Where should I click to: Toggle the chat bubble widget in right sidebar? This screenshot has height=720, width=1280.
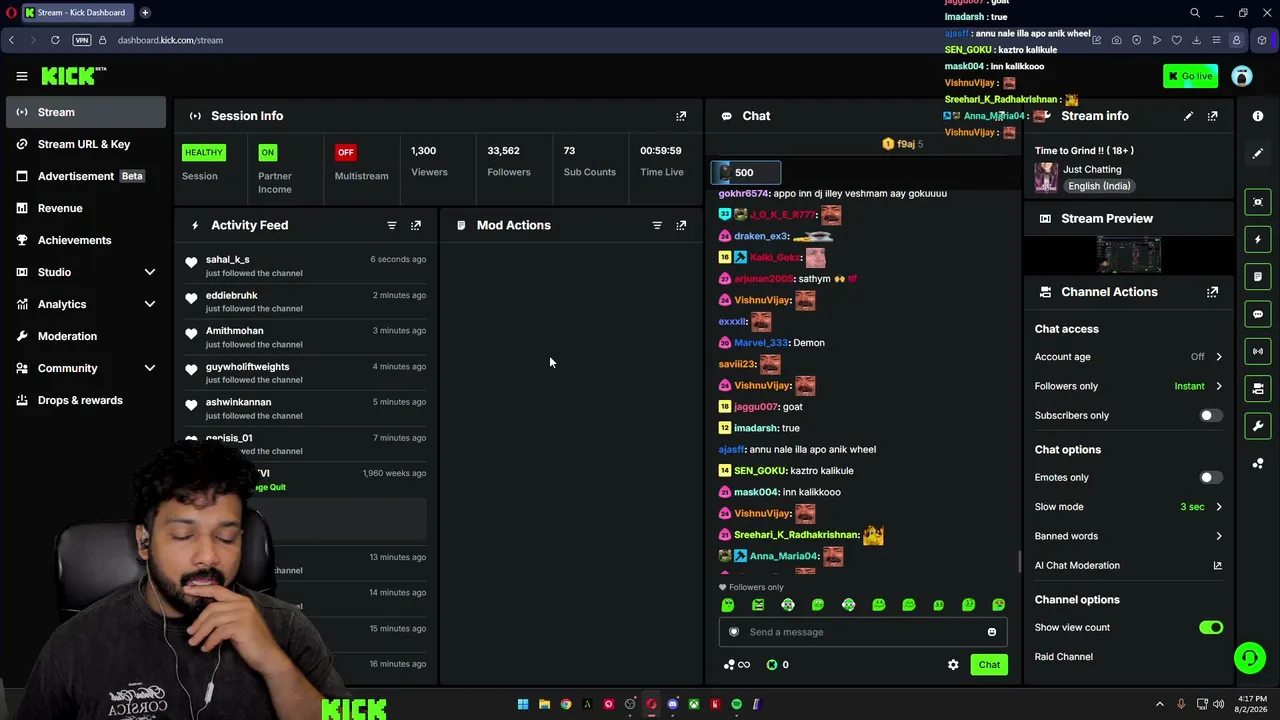(x=1258, y=314)
